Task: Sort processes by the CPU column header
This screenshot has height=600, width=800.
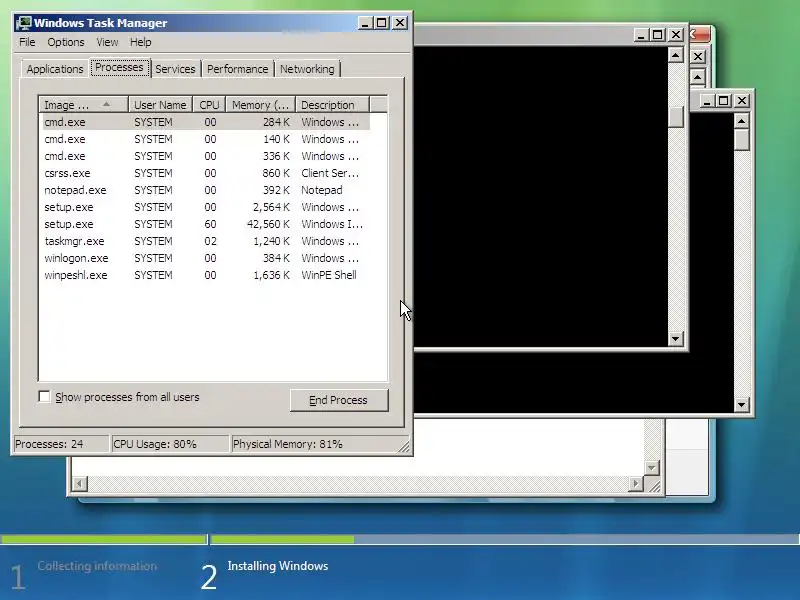Action: [209, 105]
